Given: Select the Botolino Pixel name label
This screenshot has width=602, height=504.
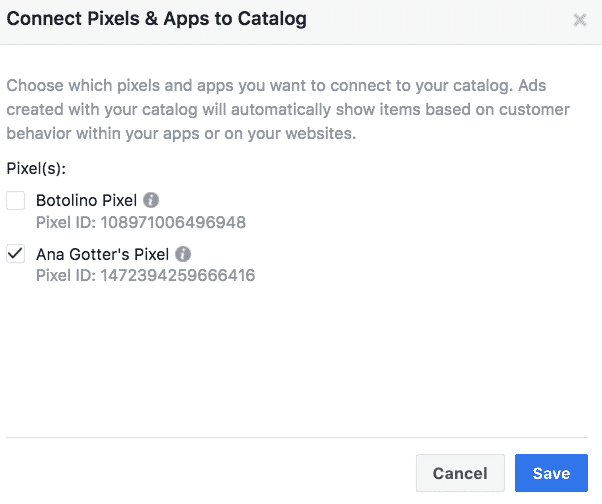Looking at the screenshot, I should 86,200.
